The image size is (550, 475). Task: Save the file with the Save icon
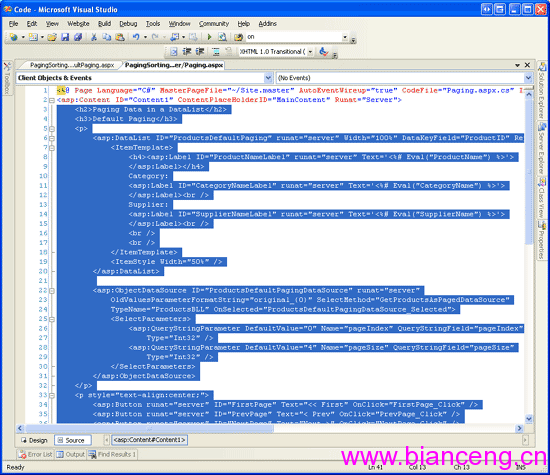(65, 37)
